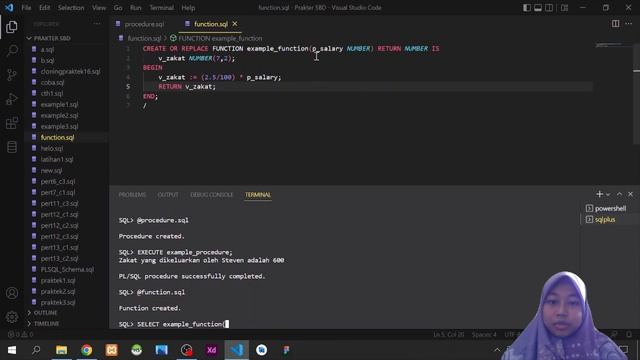Viewport: 640px width, 360px height.
Task: Open launch profile dropdown next to plus
Action: click(x=608, y=195)
